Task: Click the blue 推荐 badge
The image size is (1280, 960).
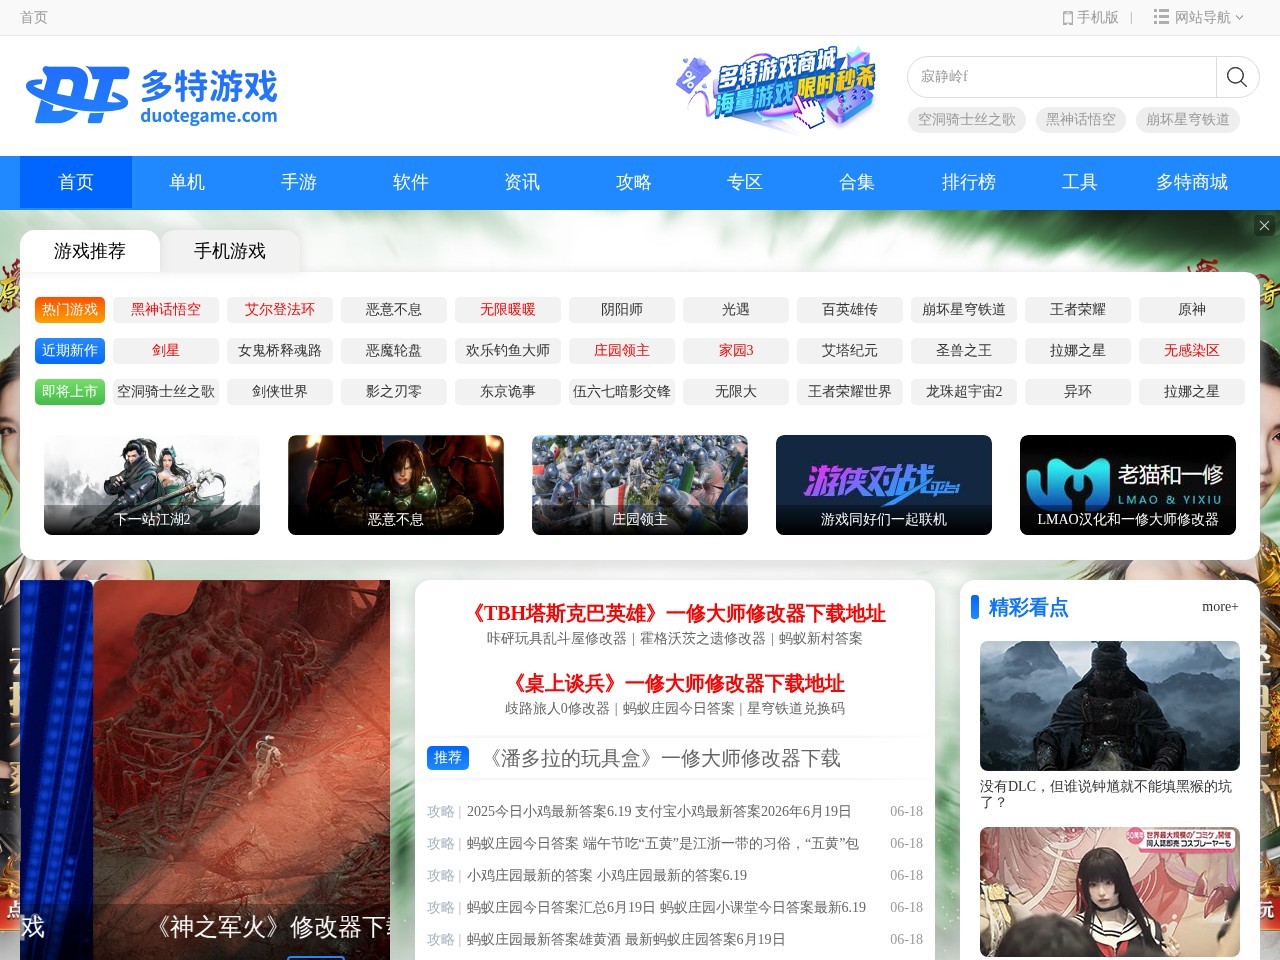Action: tap(448, 758)
